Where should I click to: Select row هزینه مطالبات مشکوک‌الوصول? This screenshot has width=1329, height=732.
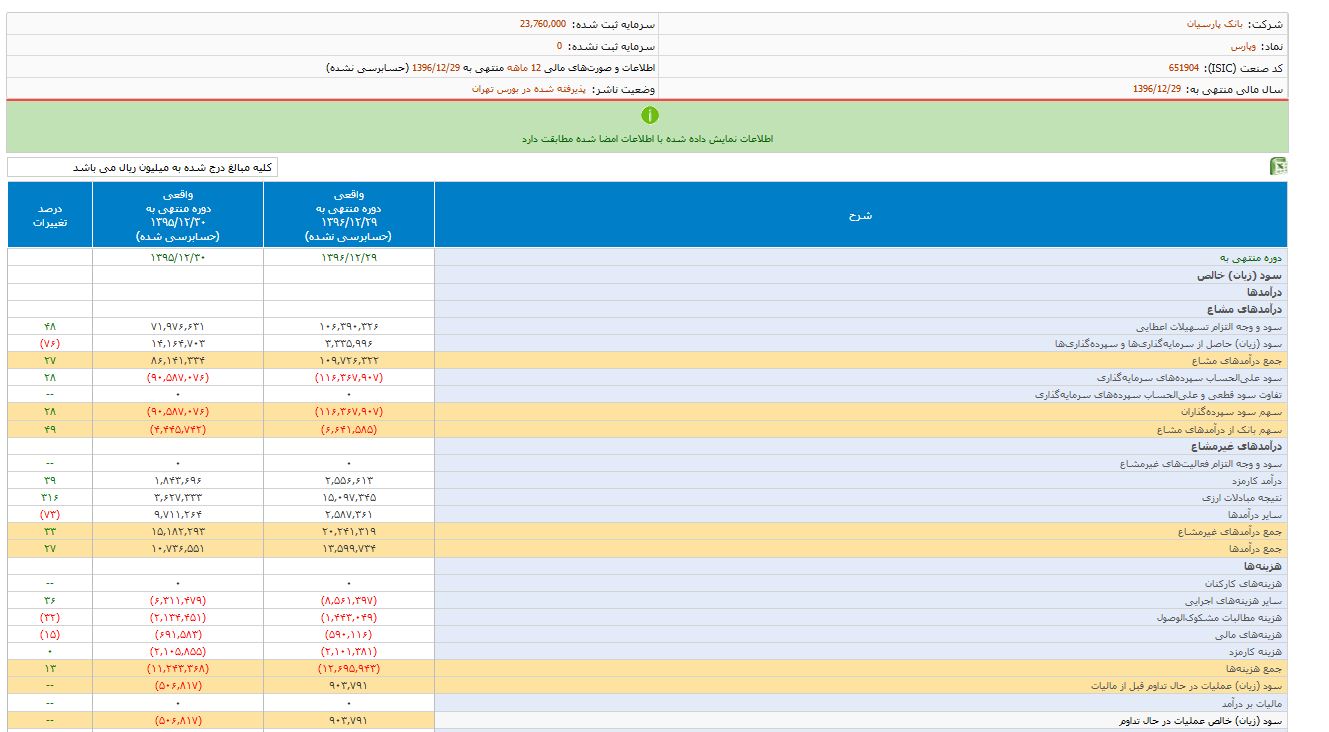pos(647,618)
